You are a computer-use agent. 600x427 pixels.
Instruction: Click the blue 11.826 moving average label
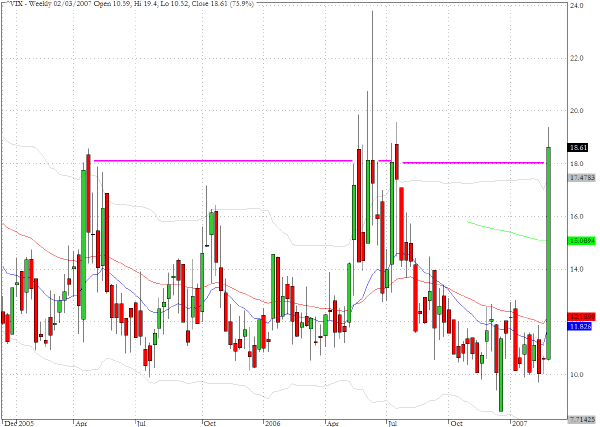point(580,326)
